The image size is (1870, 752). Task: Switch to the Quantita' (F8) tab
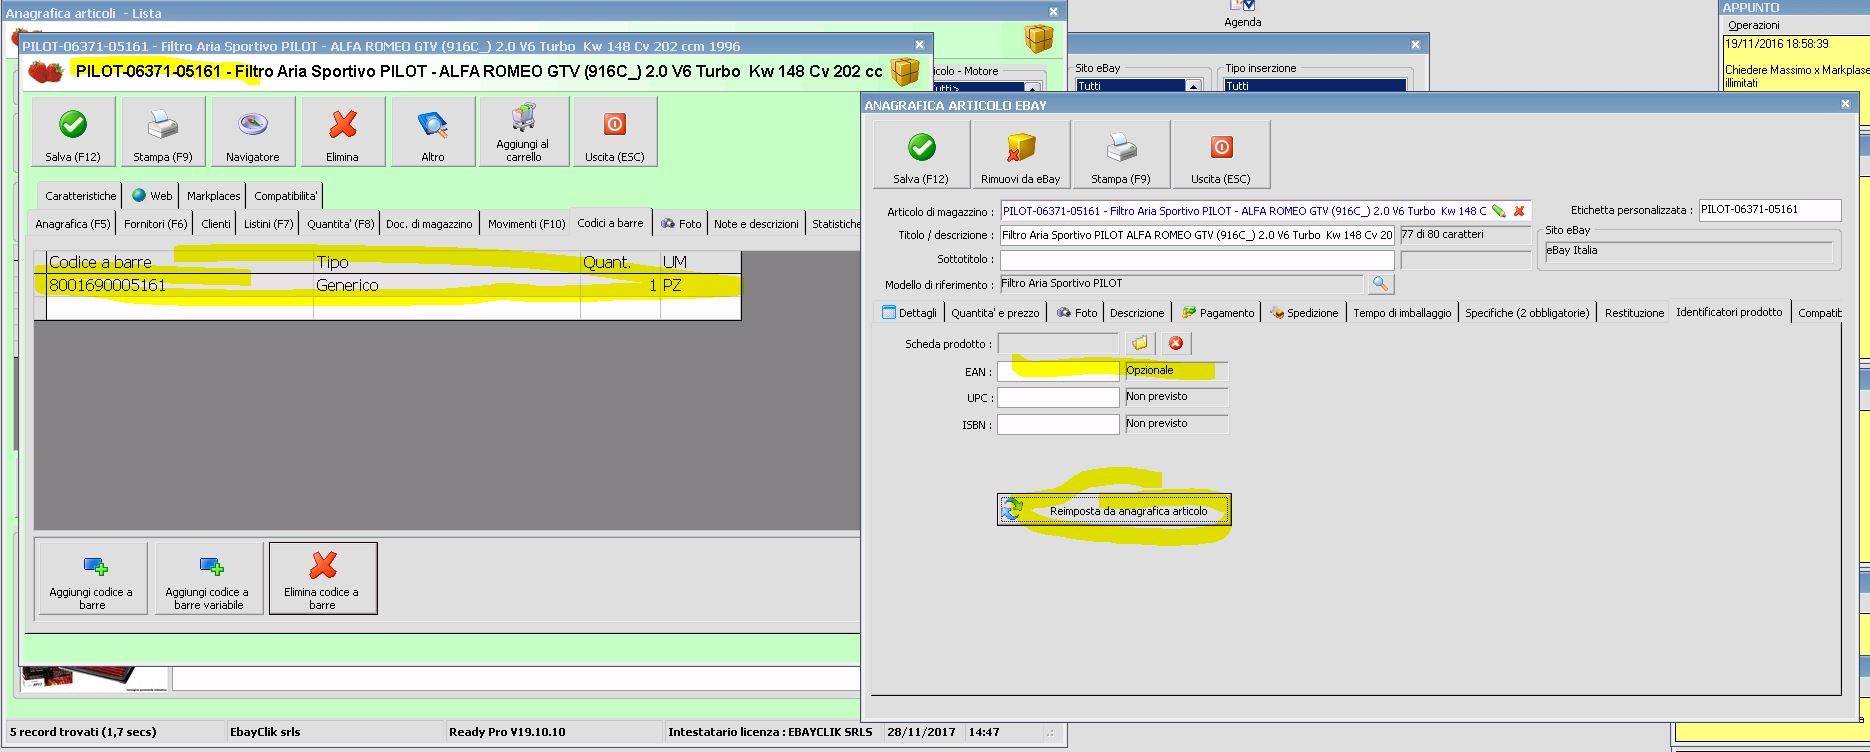340,224
